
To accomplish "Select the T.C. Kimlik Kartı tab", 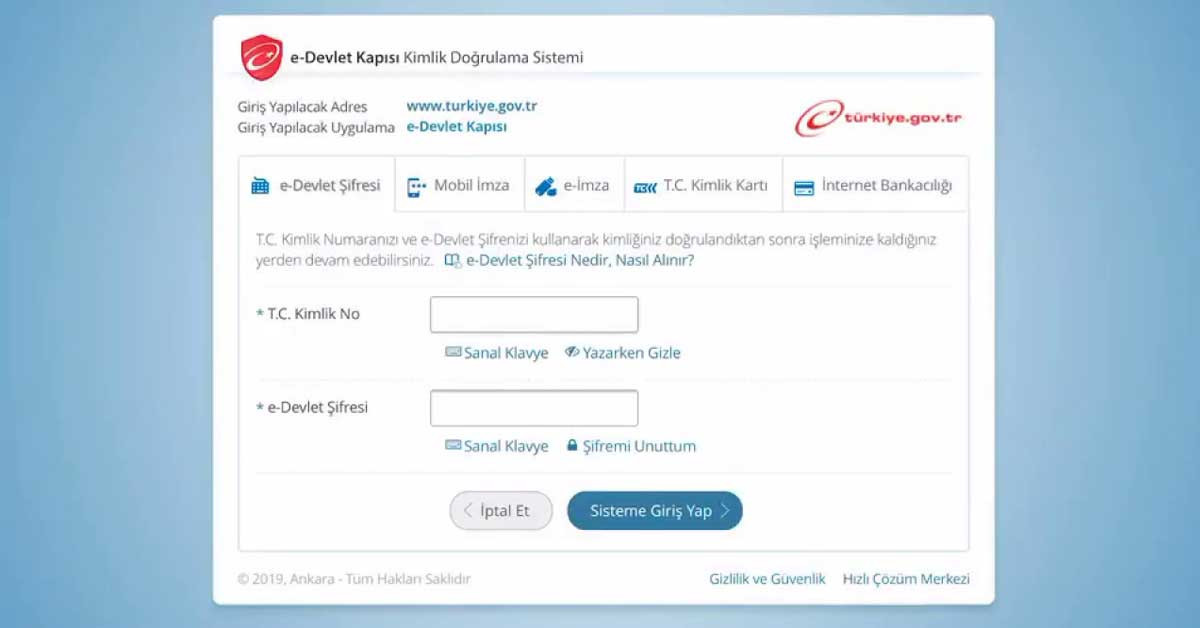I will (x=704, y=185).
